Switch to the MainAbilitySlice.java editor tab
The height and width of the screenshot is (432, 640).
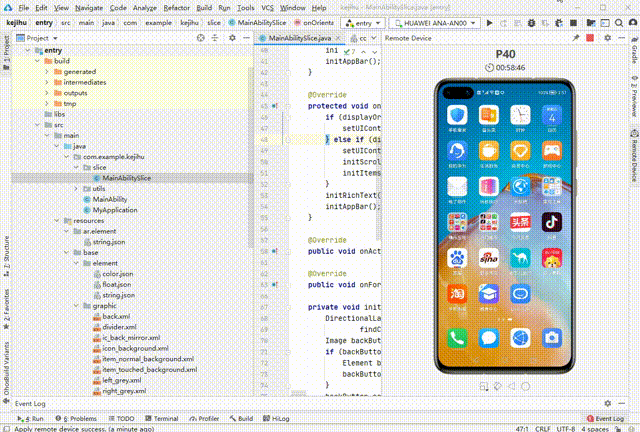(300, 38)
